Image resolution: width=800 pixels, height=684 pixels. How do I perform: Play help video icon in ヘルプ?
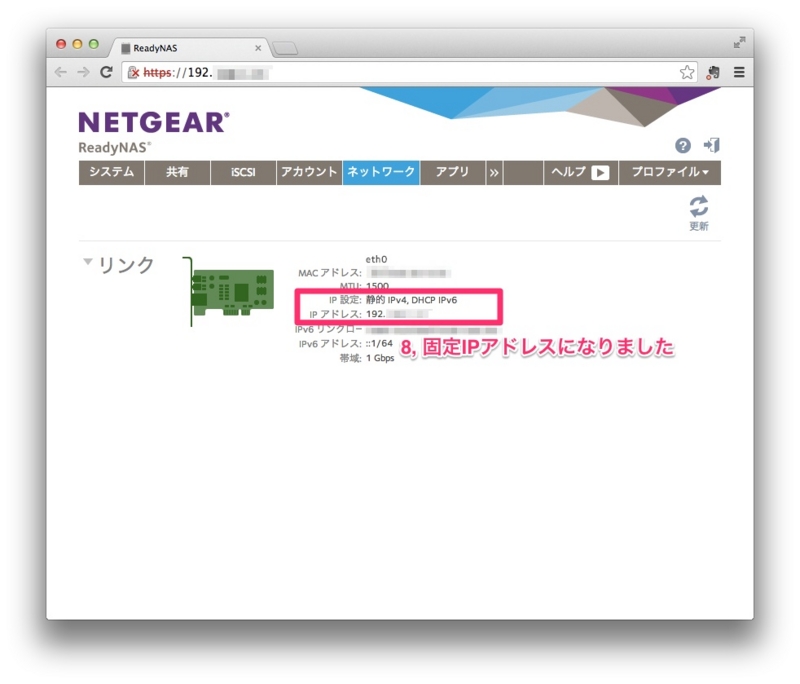coord(600,173)
